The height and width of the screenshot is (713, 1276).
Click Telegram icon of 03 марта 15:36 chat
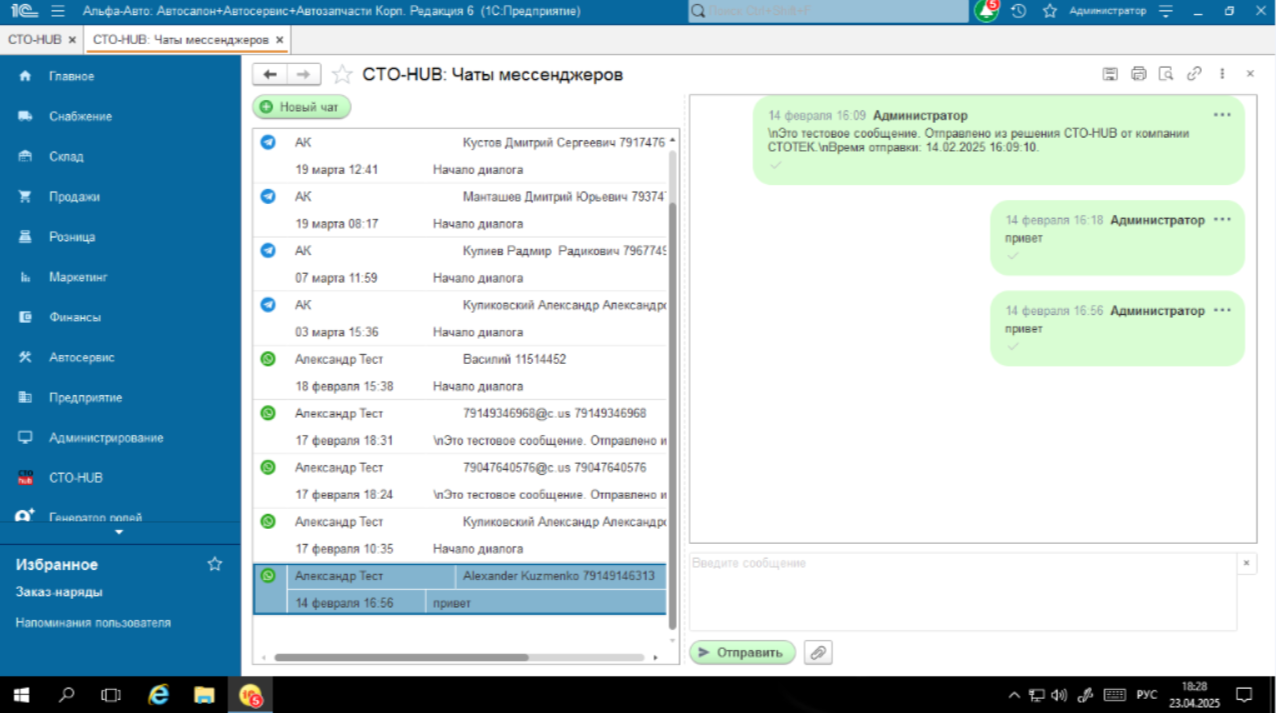point(267,305)
